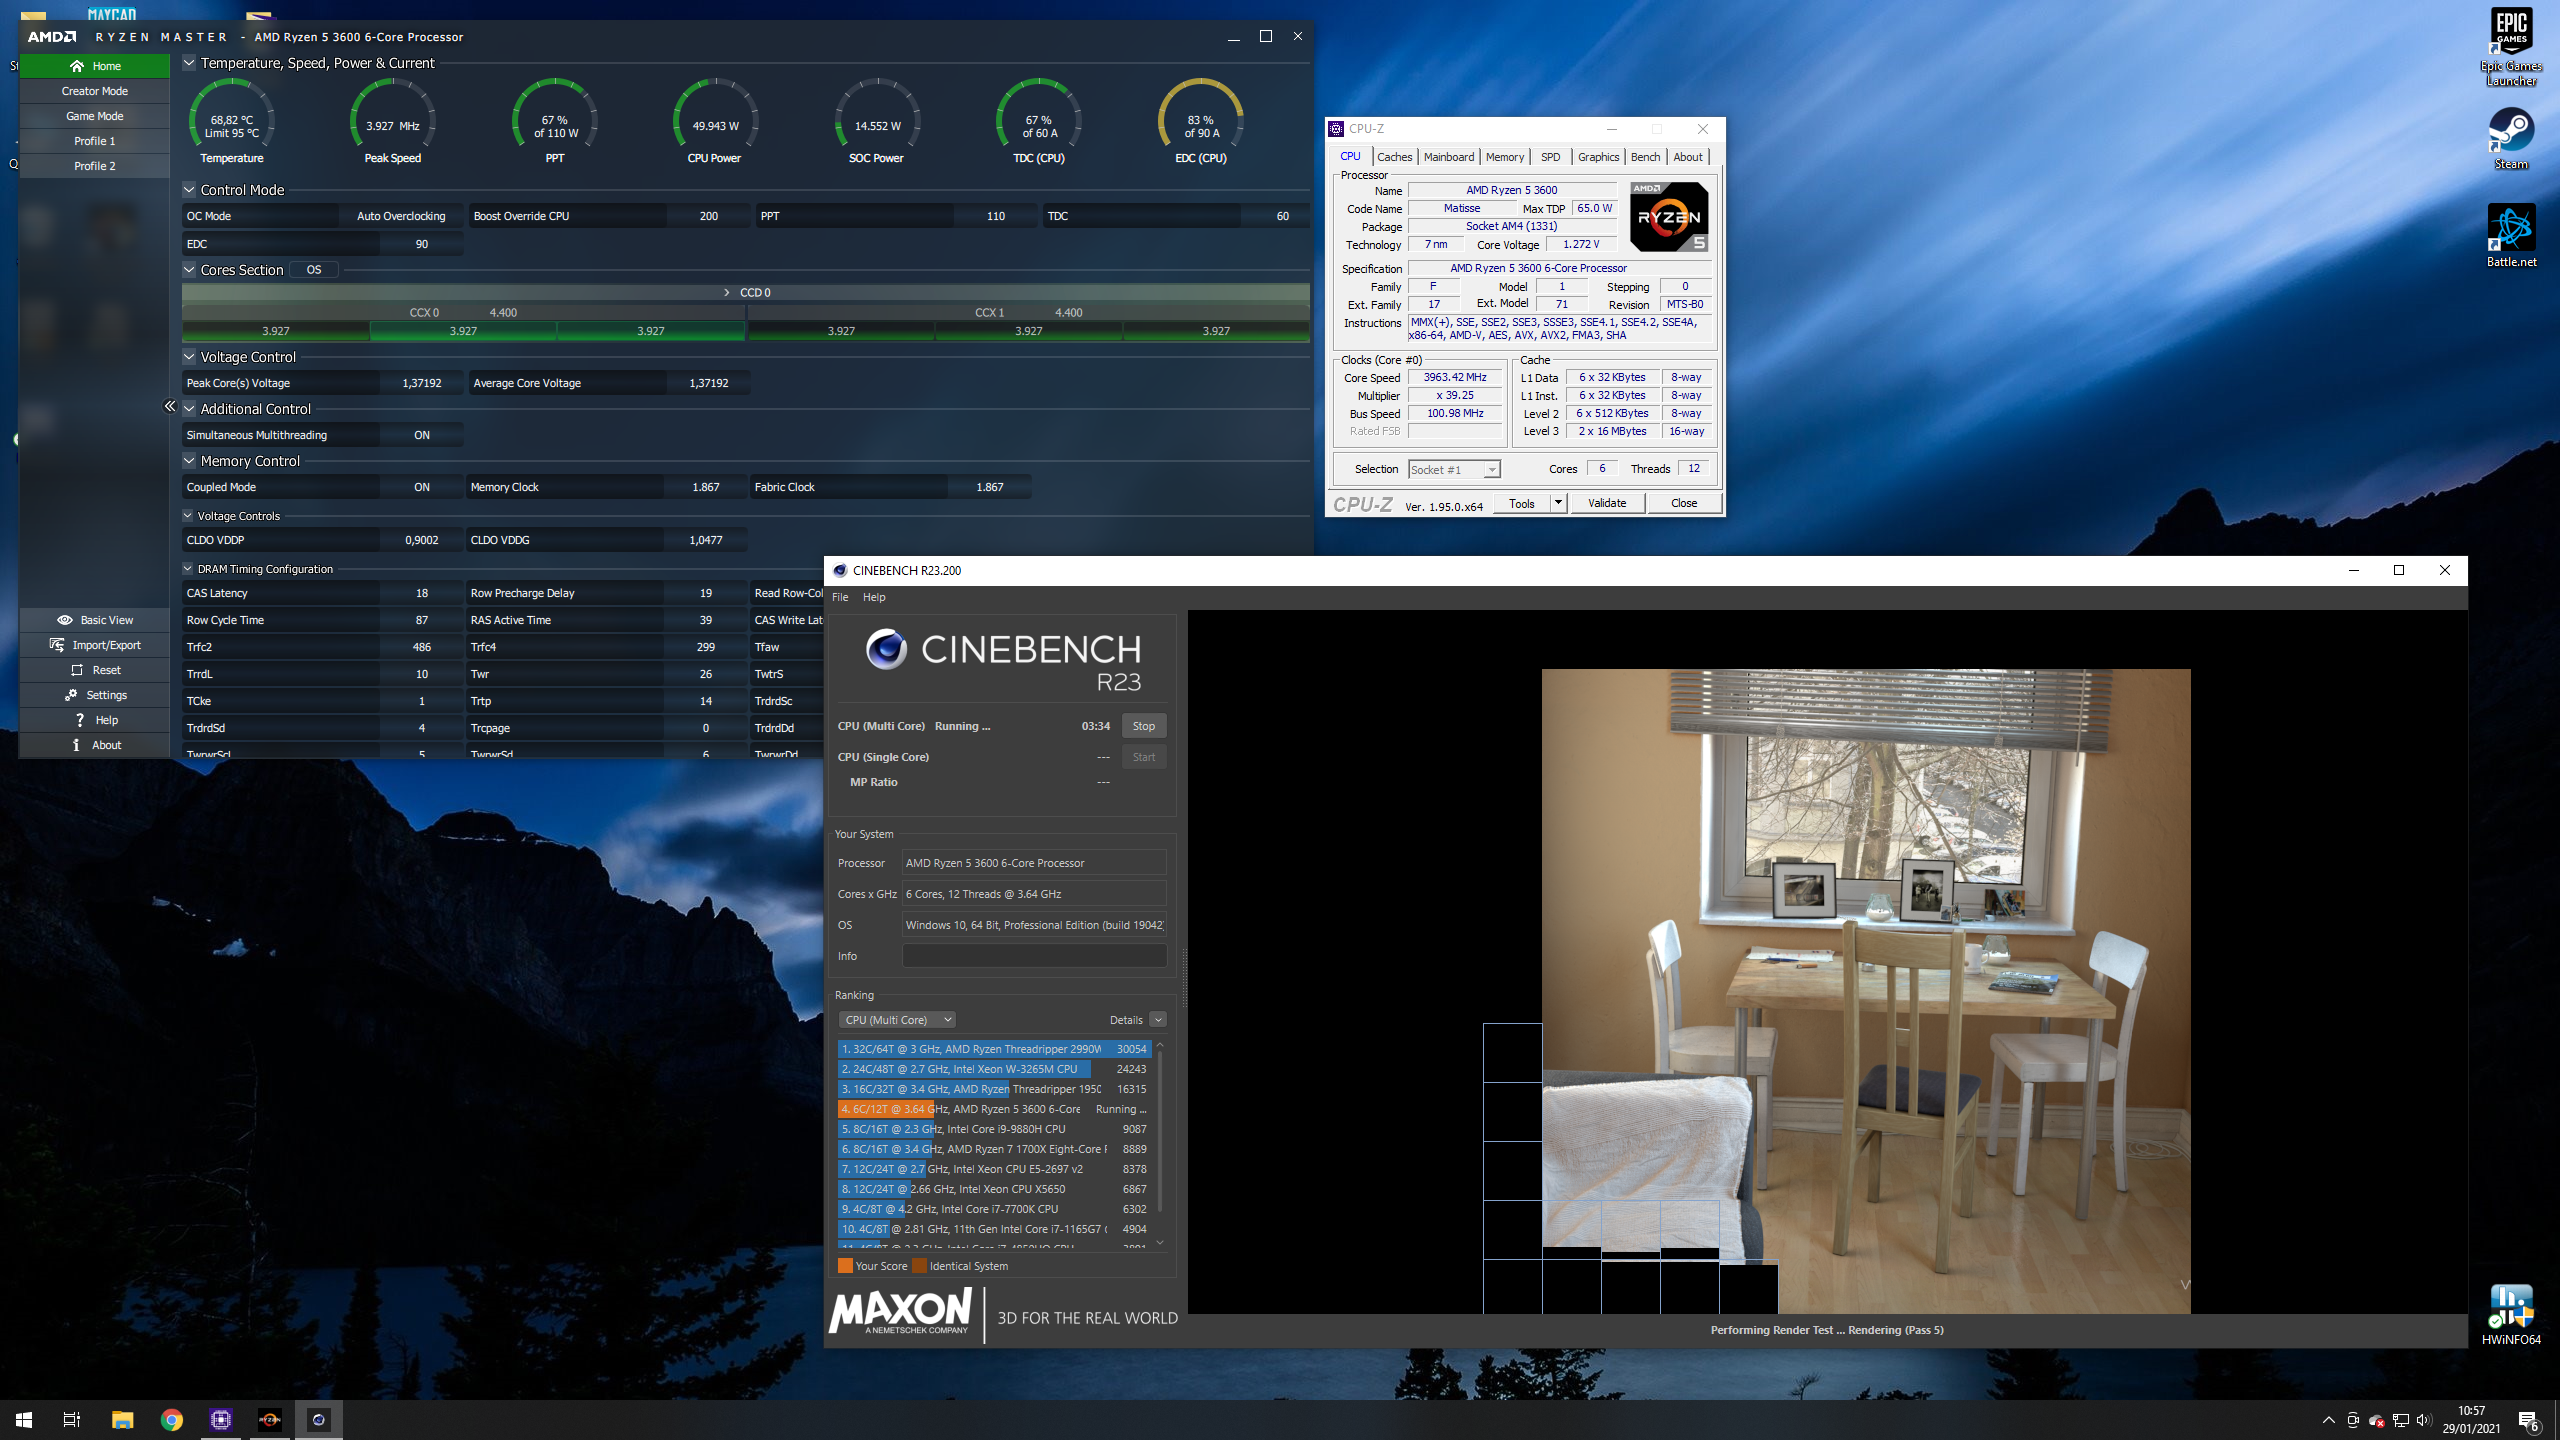2560x1440 pixels.
Task: Switch to the Memory tab in CPU-Z
Action: pyautogui.click(x=1504, y=157)
